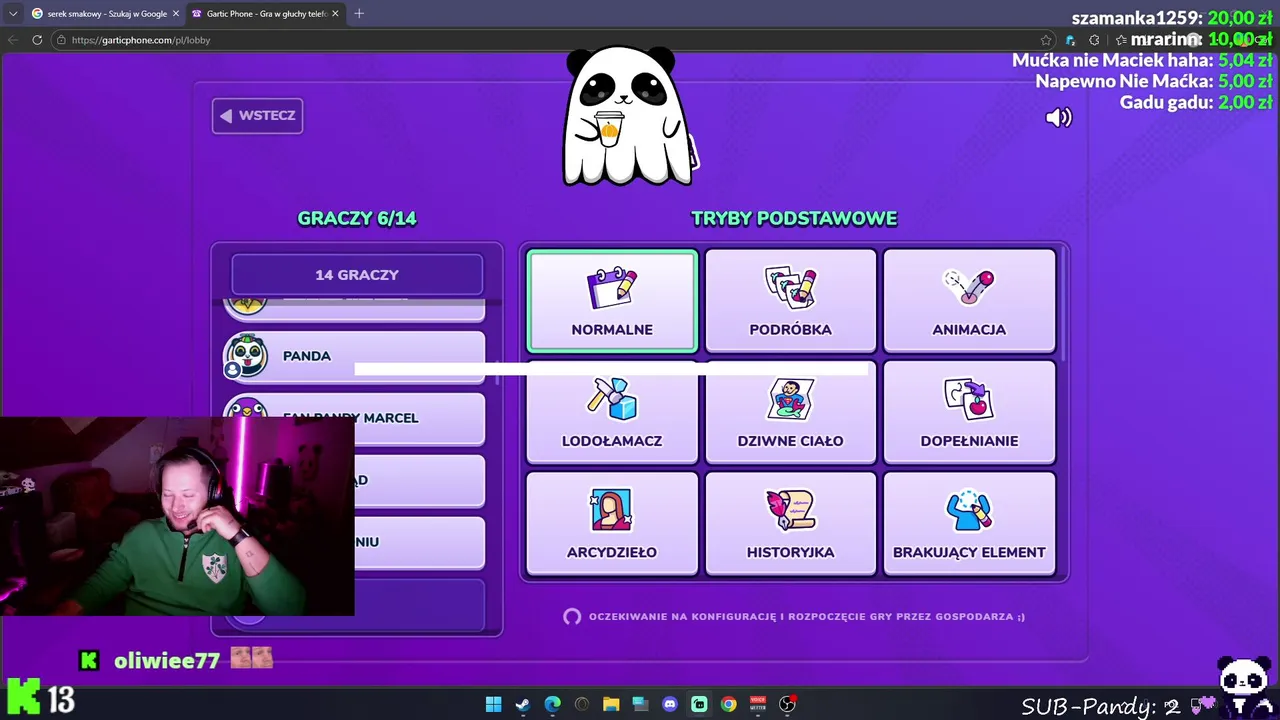The image size is (1280, 720).
Task: Go back with the browser back arrow
Action: click(13, 40)
